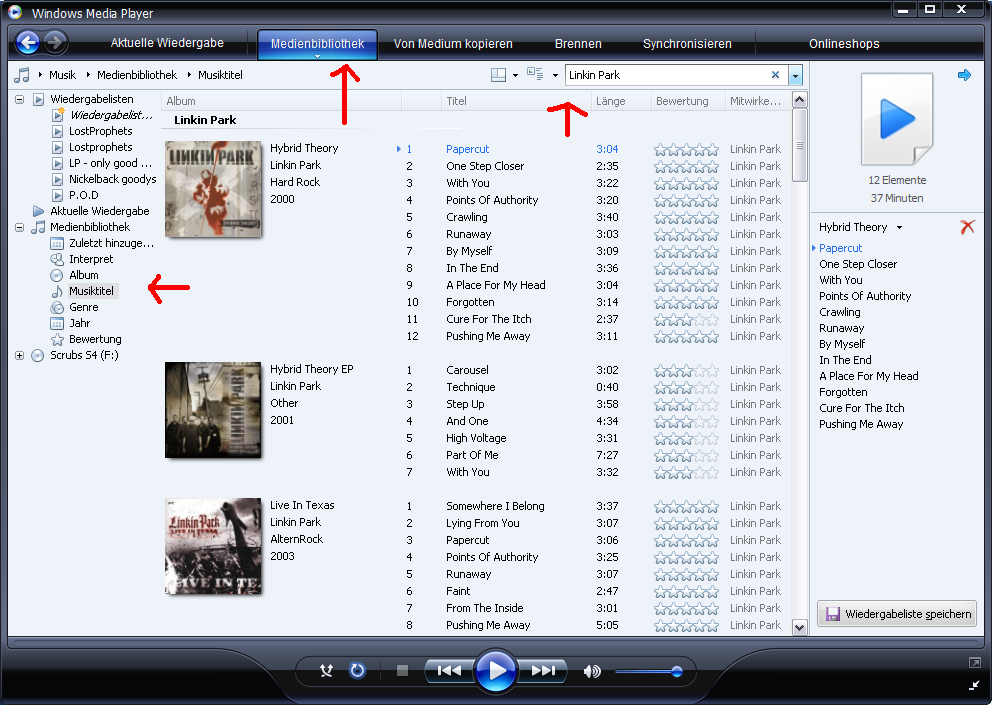The image size is (992, 705).
Task: Toggle repeat playback mode
Action: tap(357, 671)
